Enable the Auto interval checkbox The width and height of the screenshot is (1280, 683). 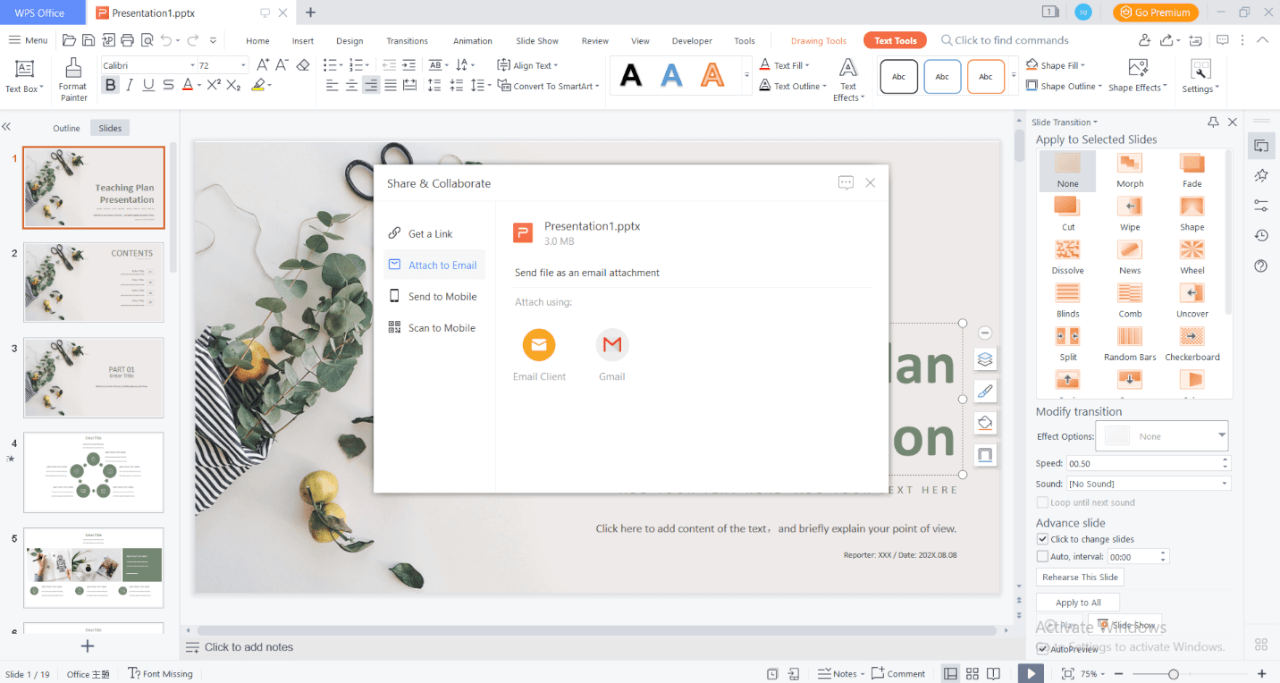pyautogui.click(x=1043, y=557)
